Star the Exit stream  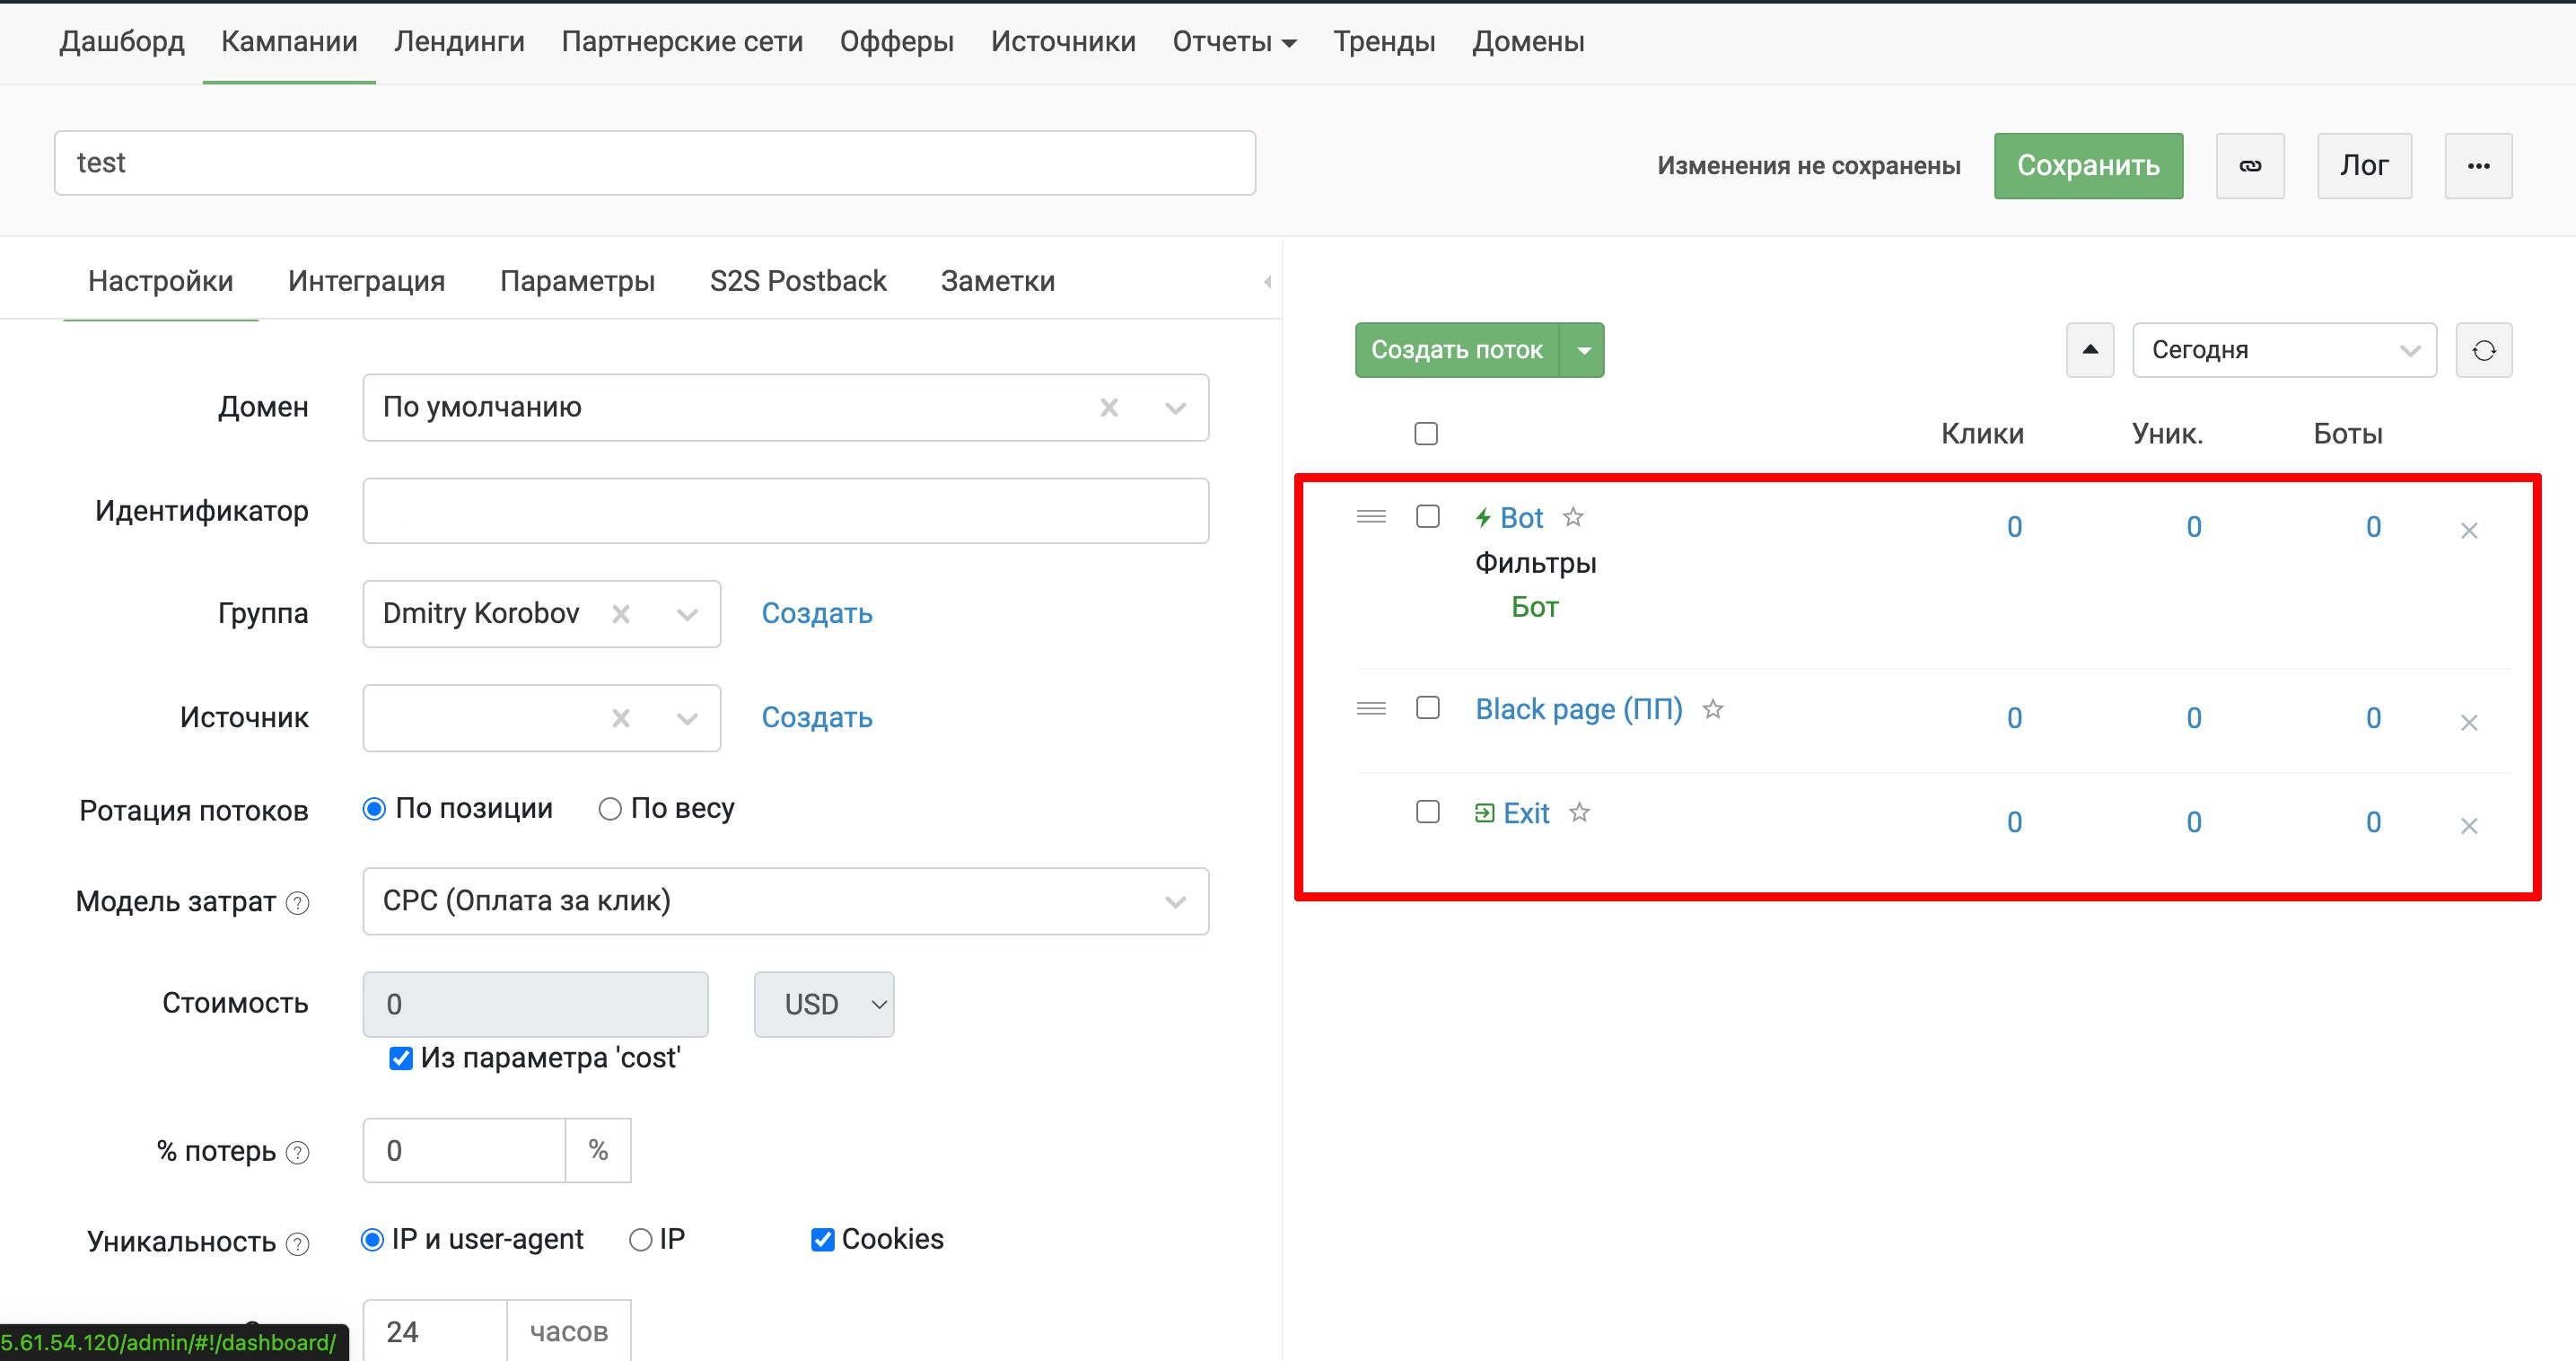click(x=1579, y=812)
